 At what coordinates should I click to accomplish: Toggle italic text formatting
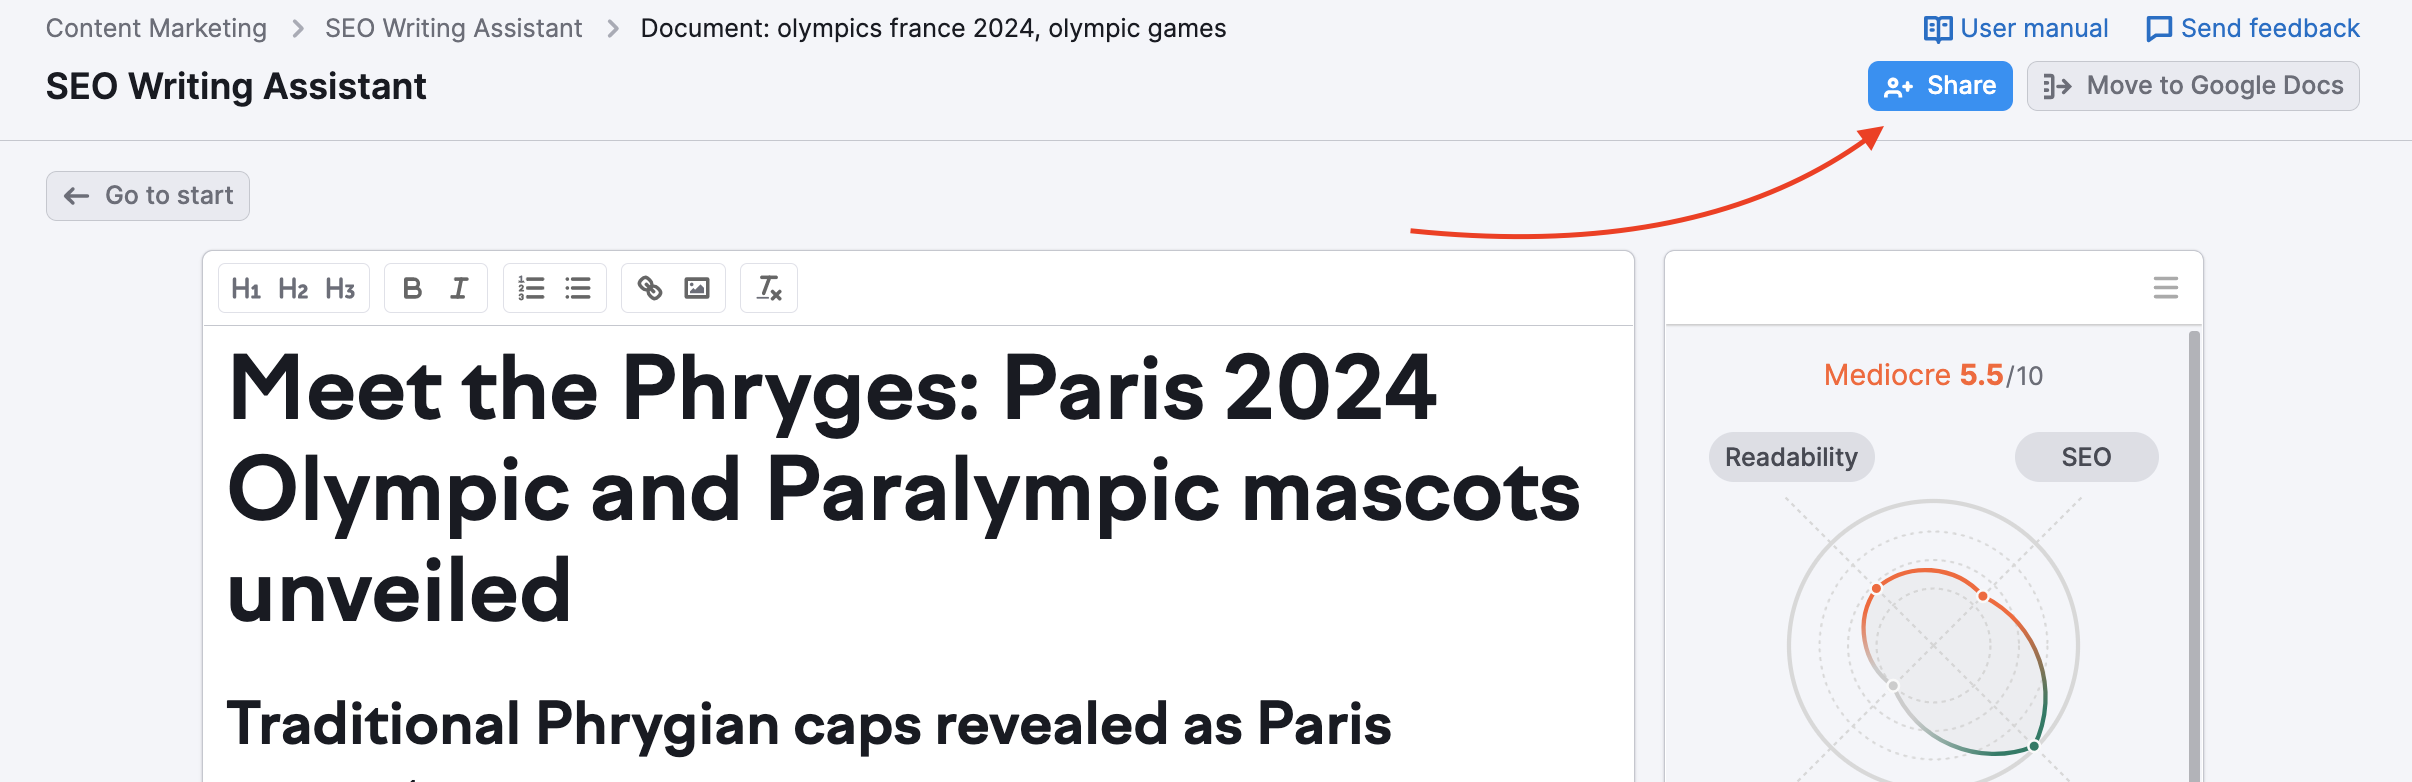(x=459, y=289)
